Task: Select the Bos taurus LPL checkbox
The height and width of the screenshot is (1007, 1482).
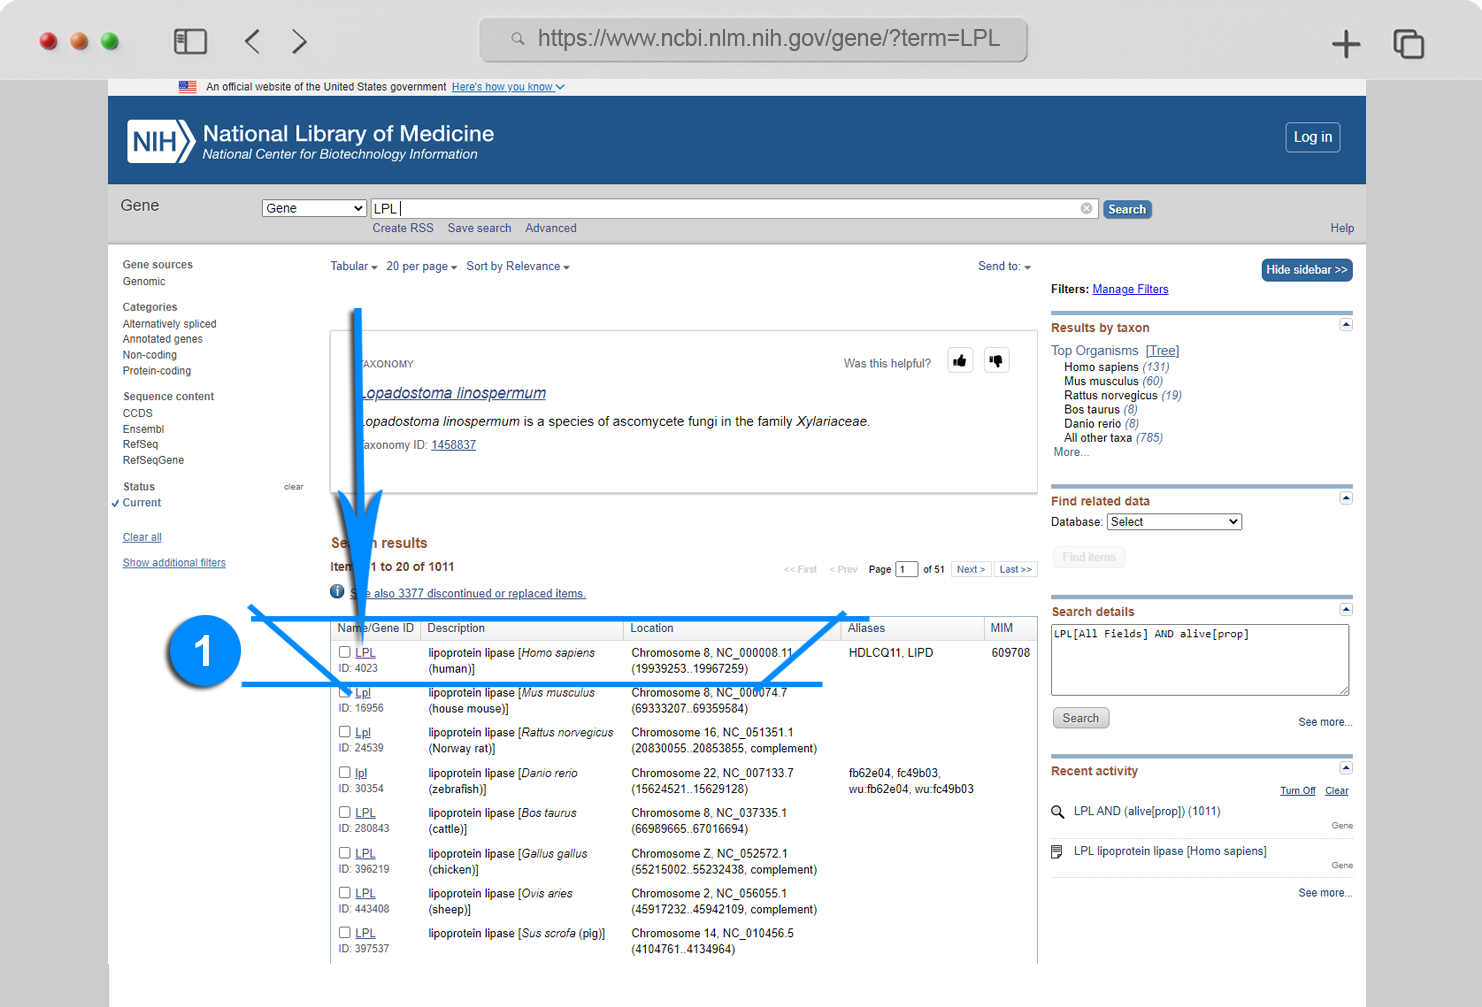Action: pyautogui.click(x=345, y=812)
